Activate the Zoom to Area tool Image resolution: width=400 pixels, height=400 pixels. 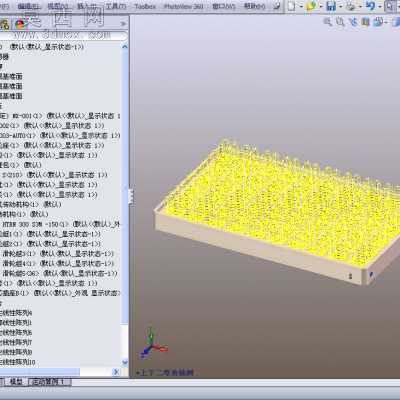click(340, 22)
